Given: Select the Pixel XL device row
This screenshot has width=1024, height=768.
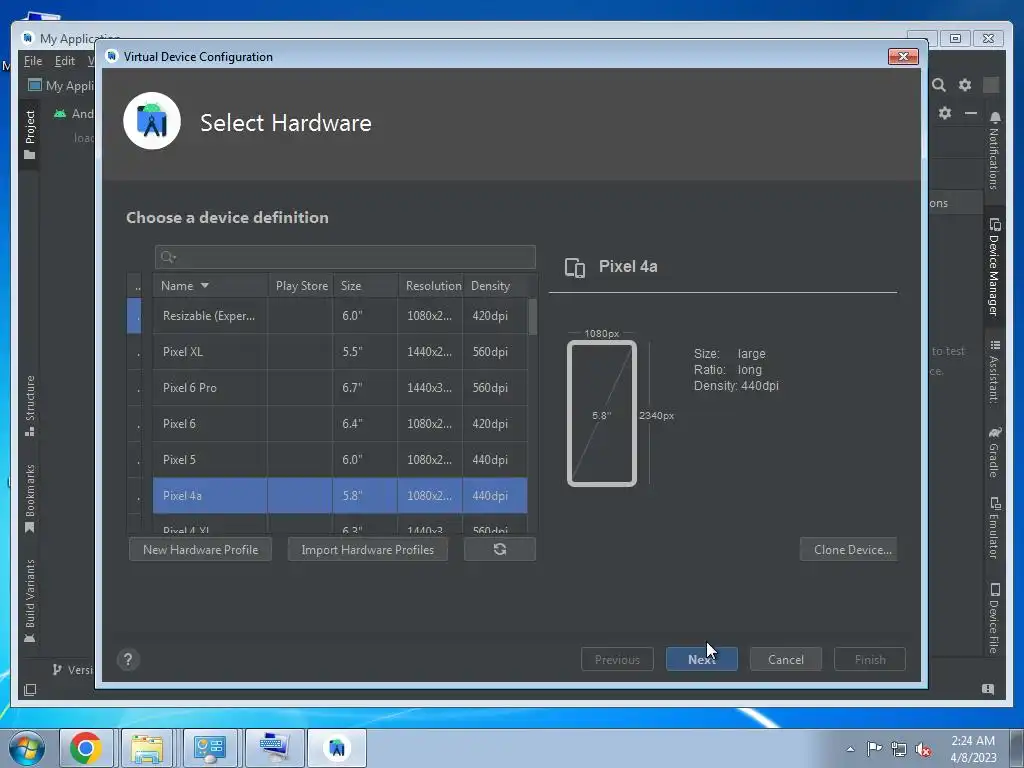Looking at the screenshot, I should [x=340, y=351].
